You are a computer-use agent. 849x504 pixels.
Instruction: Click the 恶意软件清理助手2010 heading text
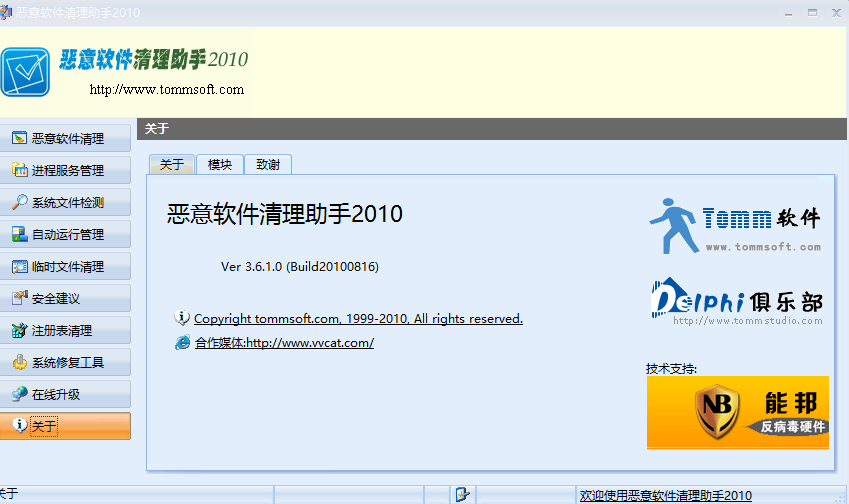285,214
